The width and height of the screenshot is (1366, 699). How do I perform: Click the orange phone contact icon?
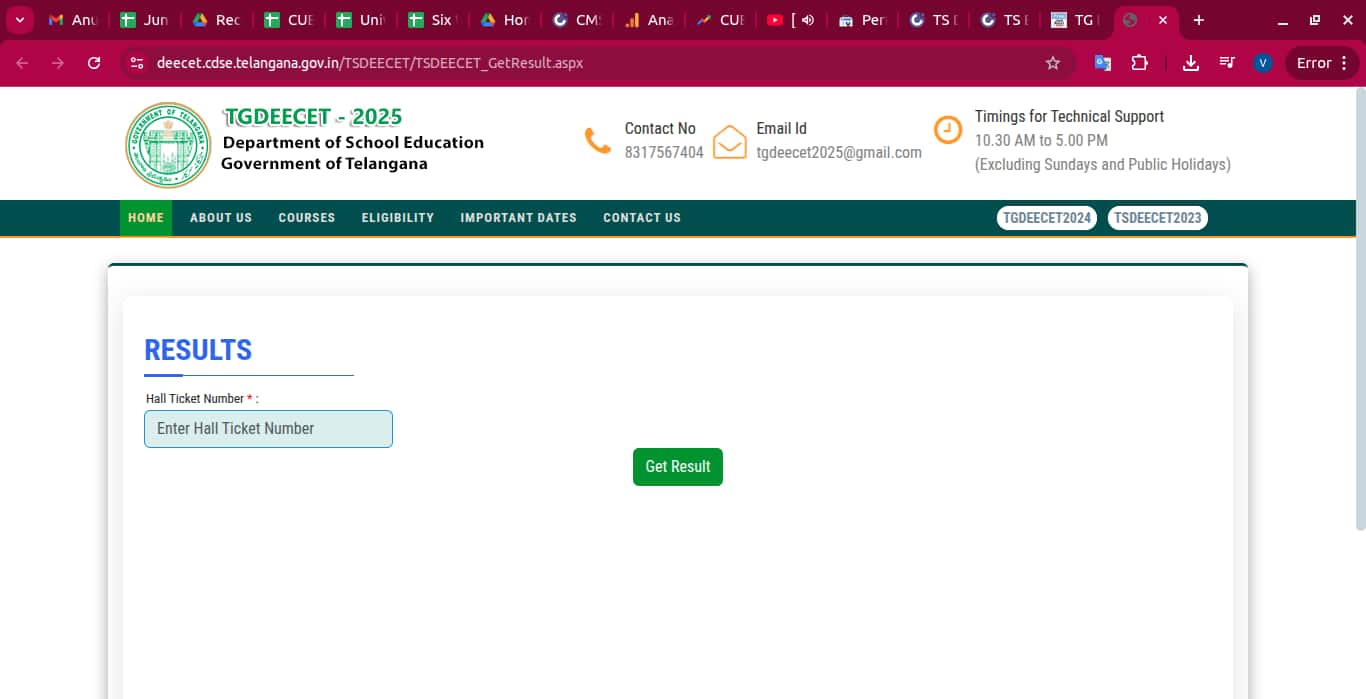pos(598,141)
